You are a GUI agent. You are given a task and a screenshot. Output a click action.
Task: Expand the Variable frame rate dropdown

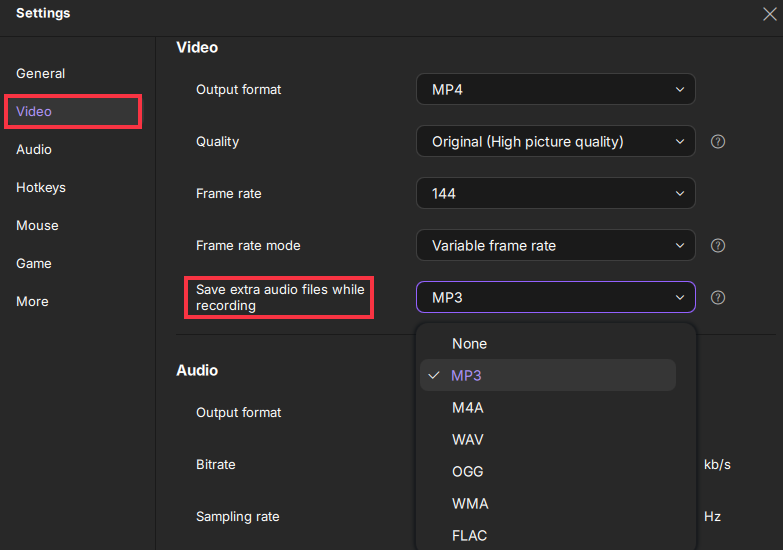(555, 245)
